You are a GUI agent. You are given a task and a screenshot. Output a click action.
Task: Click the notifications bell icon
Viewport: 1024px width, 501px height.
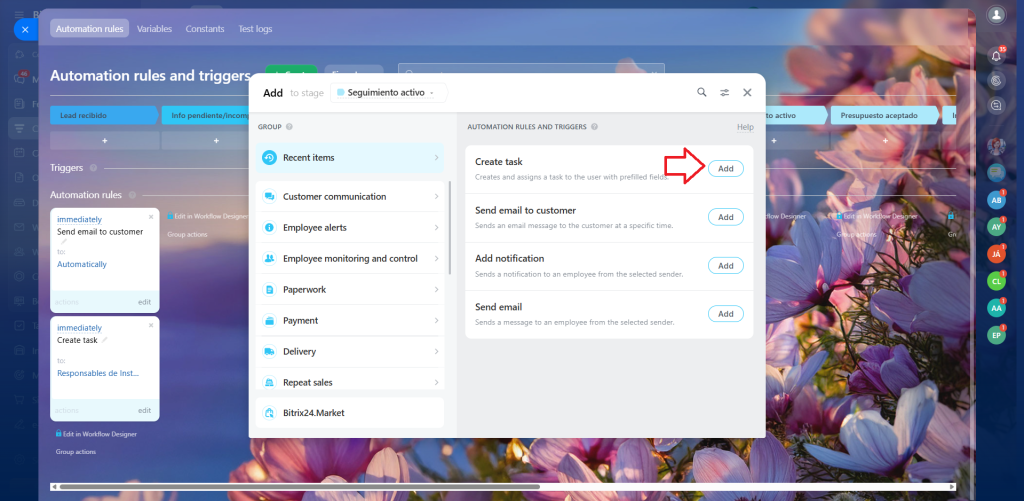995,56
